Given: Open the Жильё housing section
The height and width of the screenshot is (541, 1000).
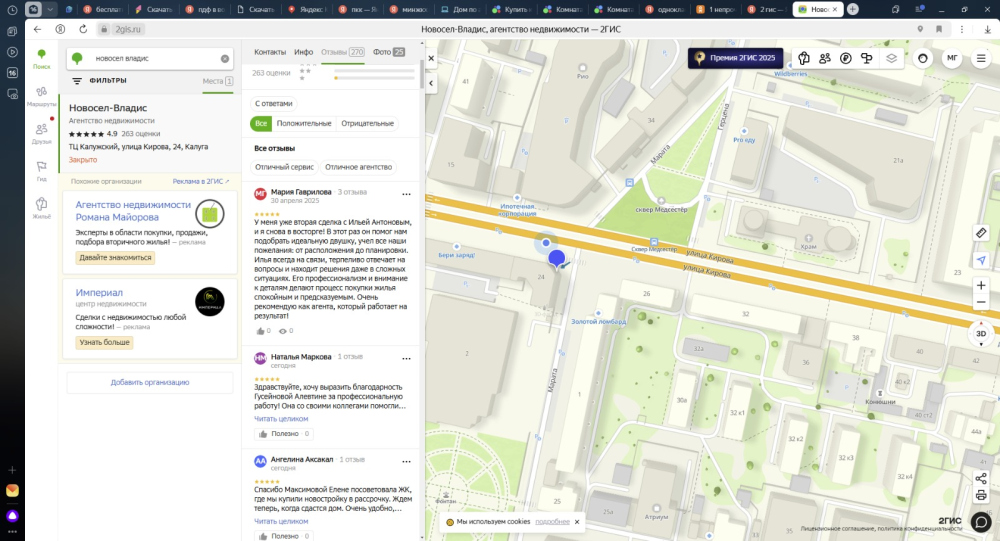Looking at the screenshot, I should pos(41,208).
